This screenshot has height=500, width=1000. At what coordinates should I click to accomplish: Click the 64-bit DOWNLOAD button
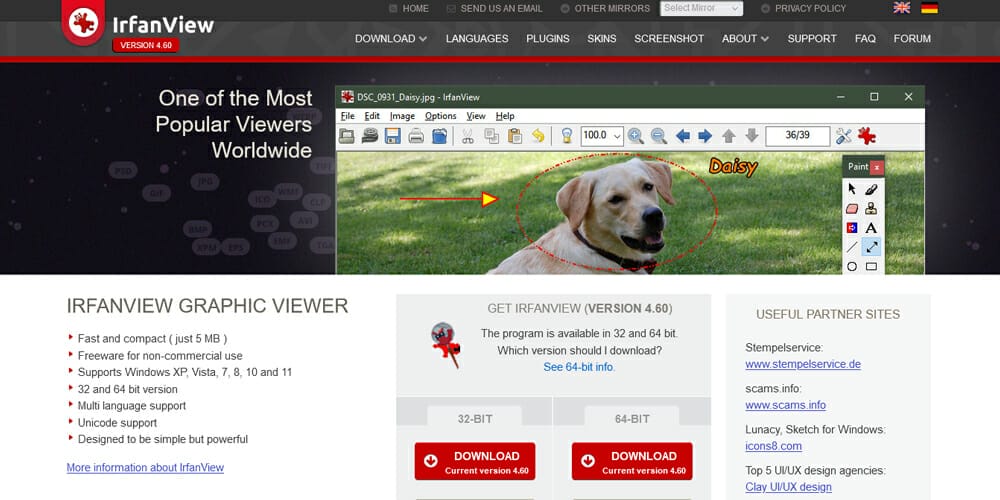(x=632, y=461)
